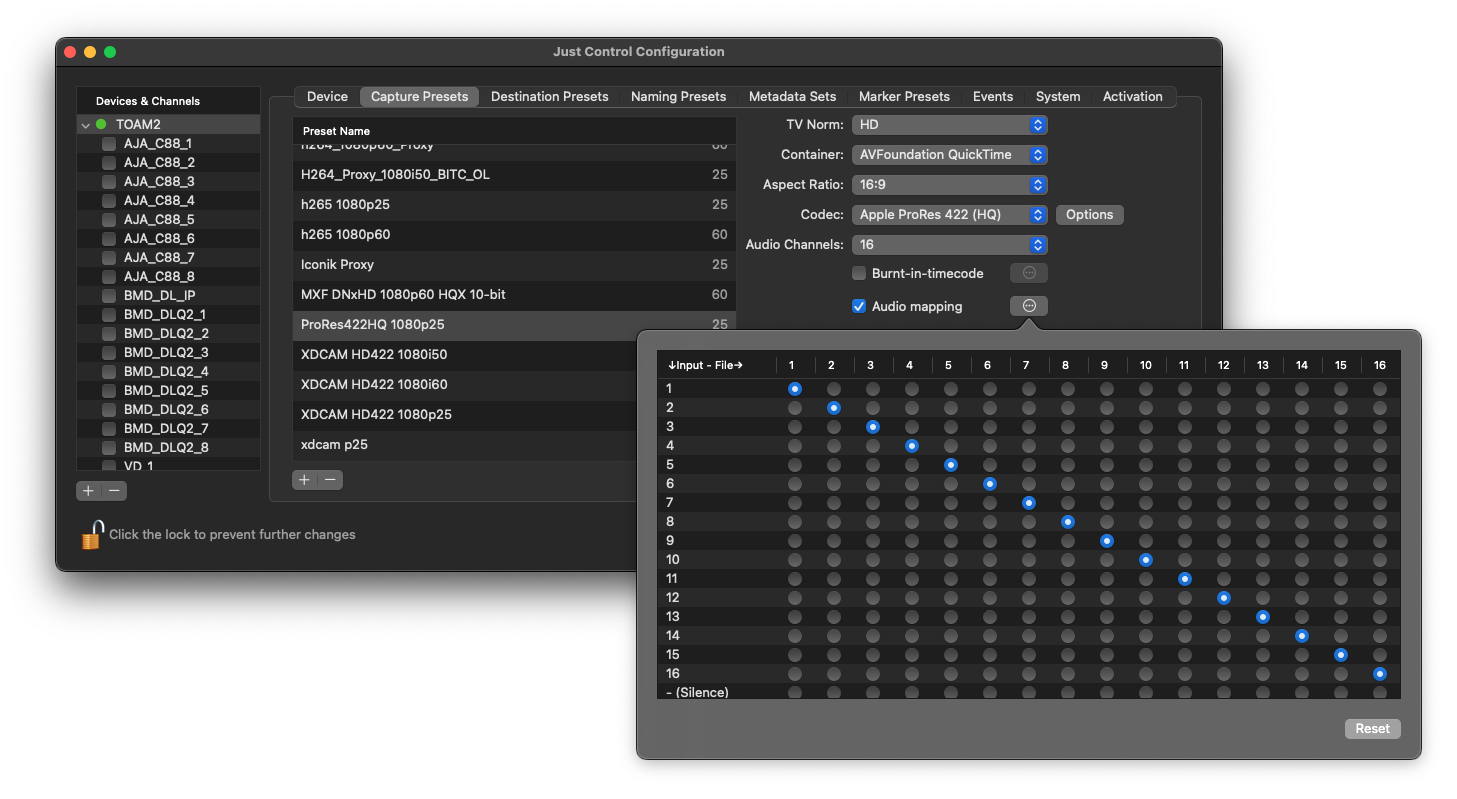Open the Container dropdown
The width and height of the screenshot is (1457, 799).
949,155
